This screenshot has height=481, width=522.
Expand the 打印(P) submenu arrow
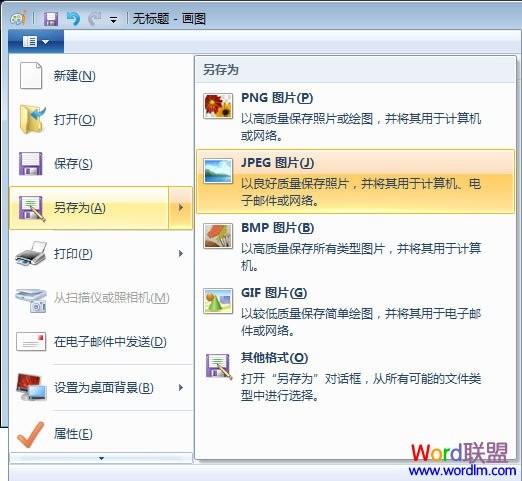[181, 254]
